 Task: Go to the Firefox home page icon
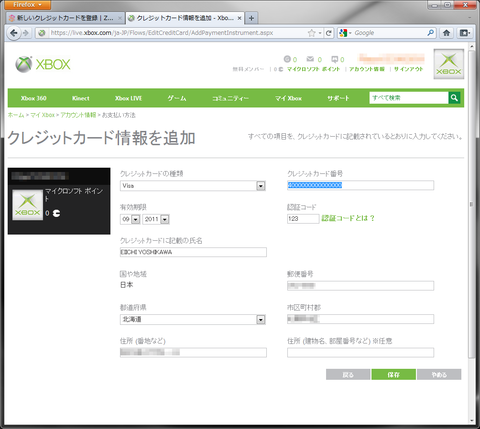click(446, 33)
